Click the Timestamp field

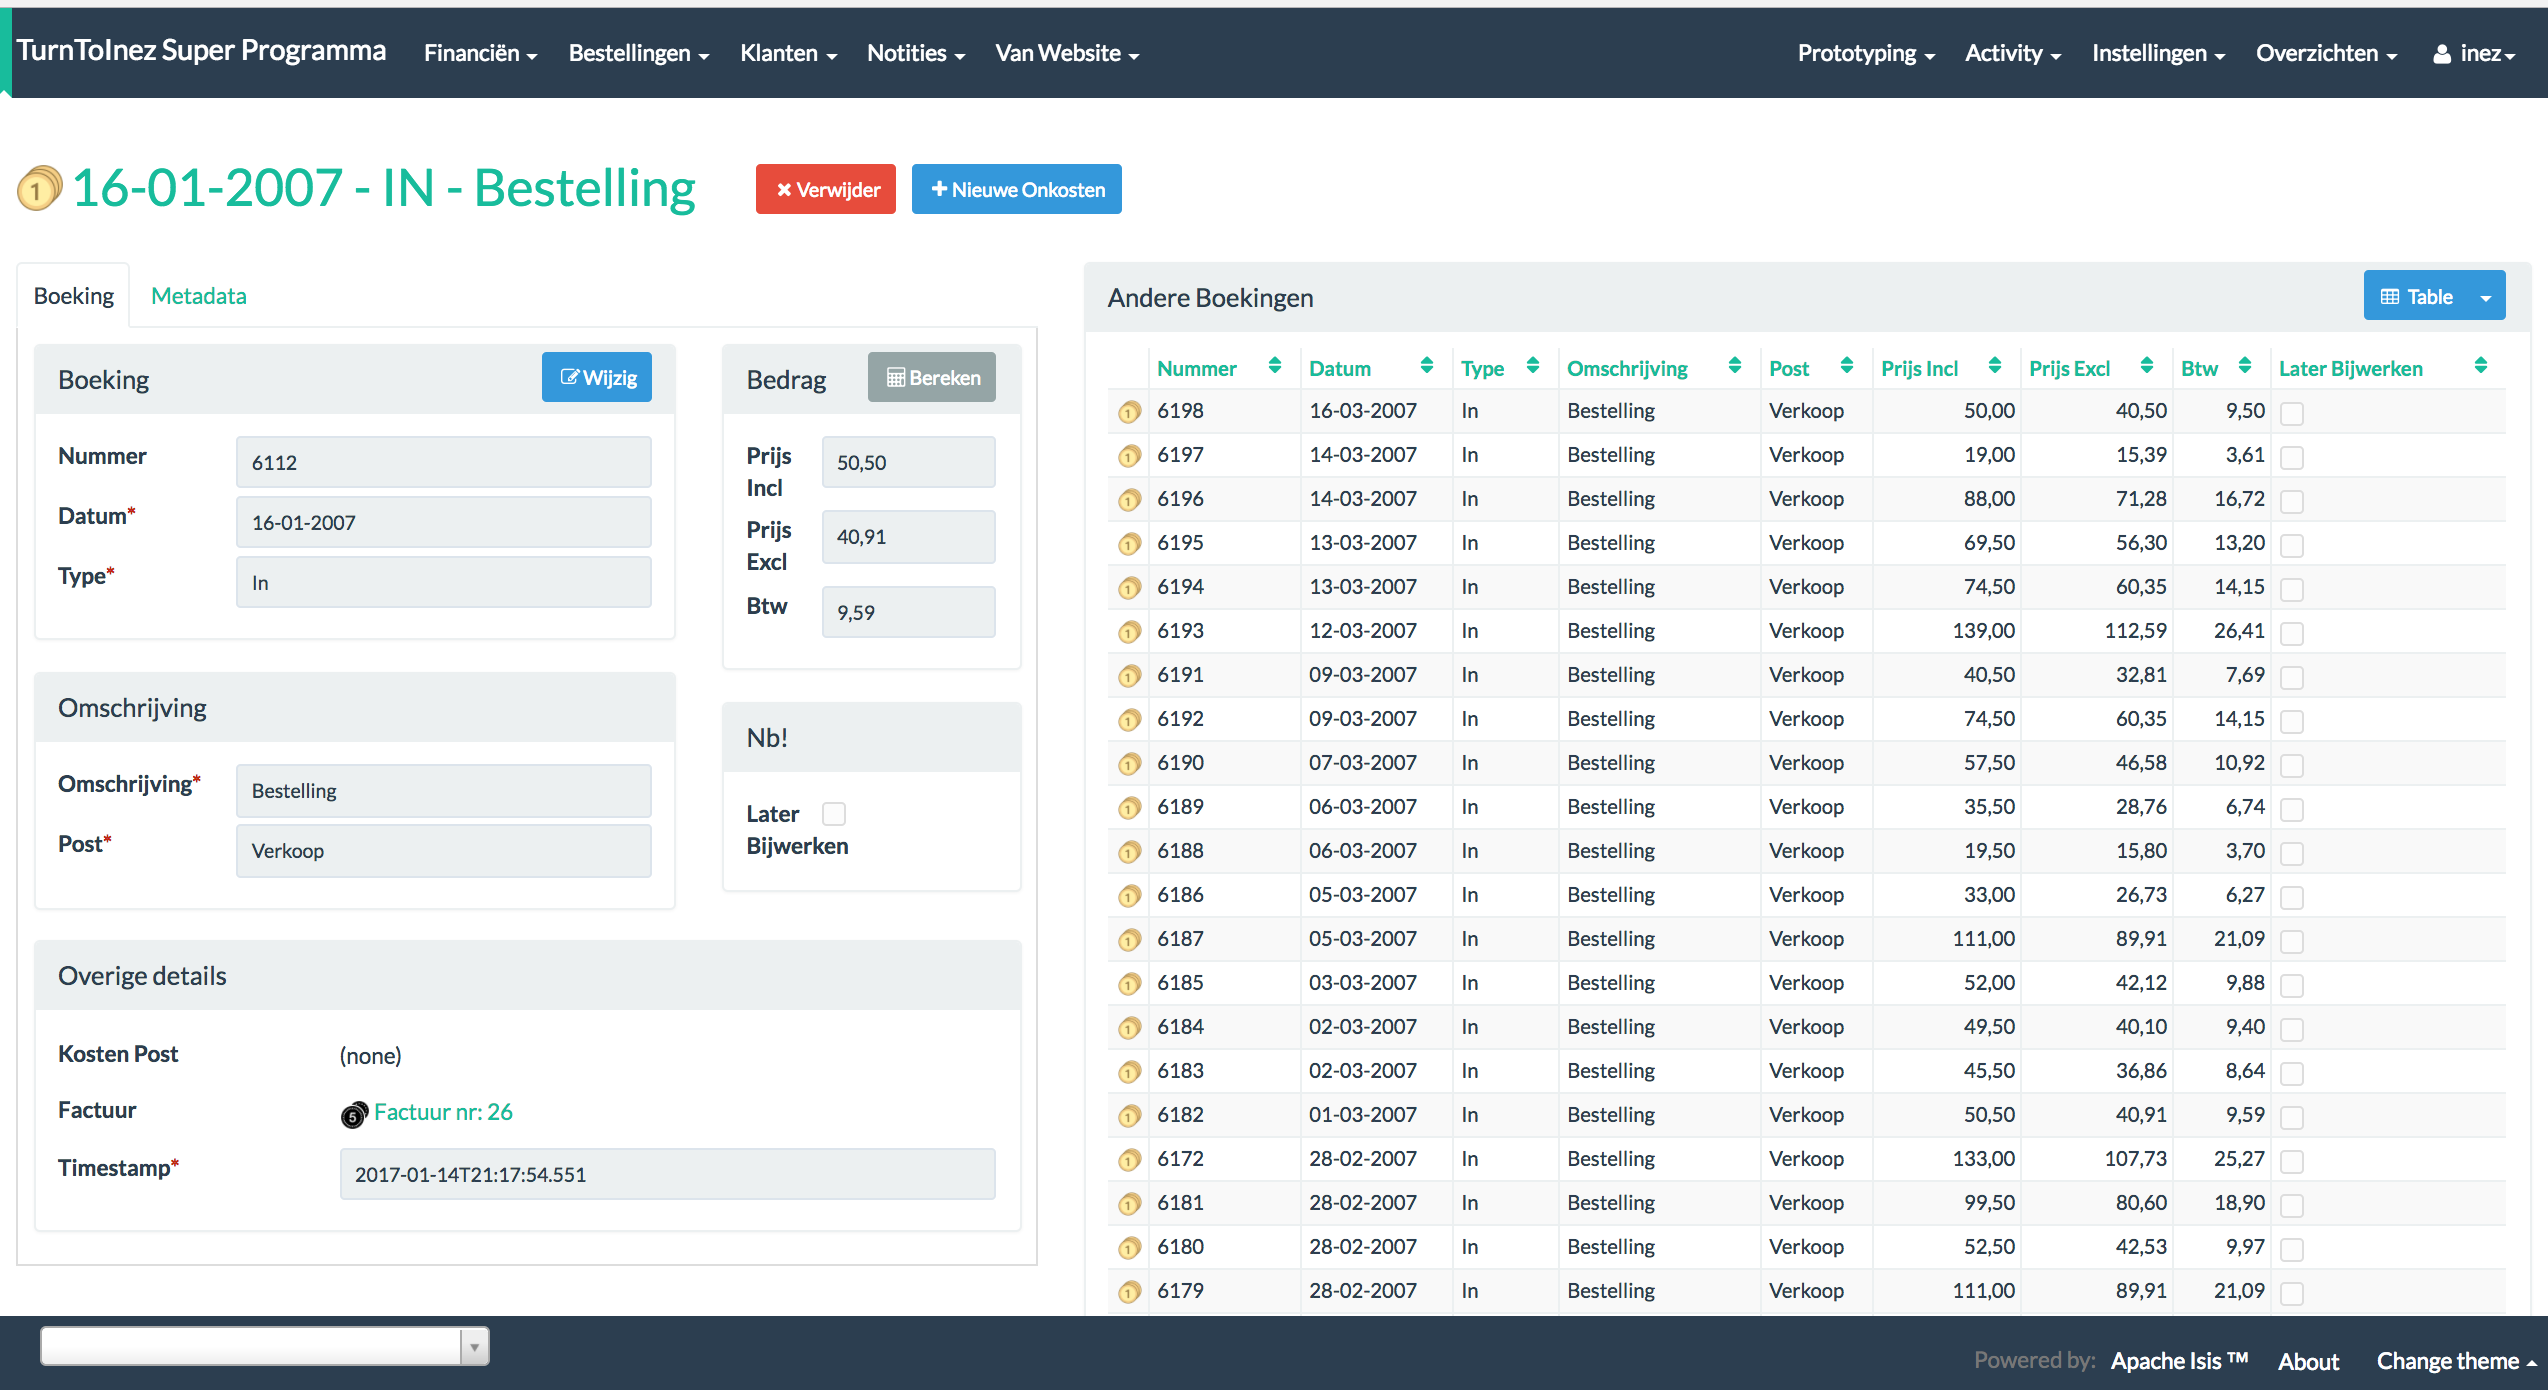click(667, 1174)
